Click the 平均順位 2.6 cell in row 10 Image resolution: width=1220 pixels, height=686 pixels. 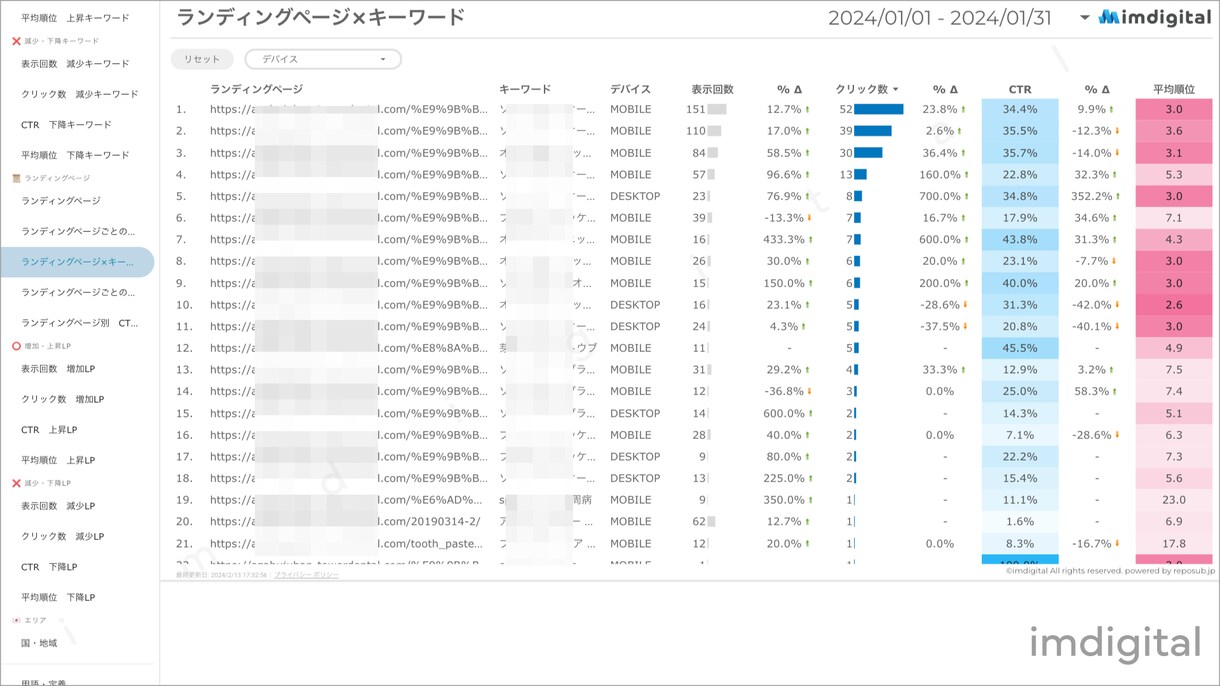pyautogui.click(x=1174, y=305)
